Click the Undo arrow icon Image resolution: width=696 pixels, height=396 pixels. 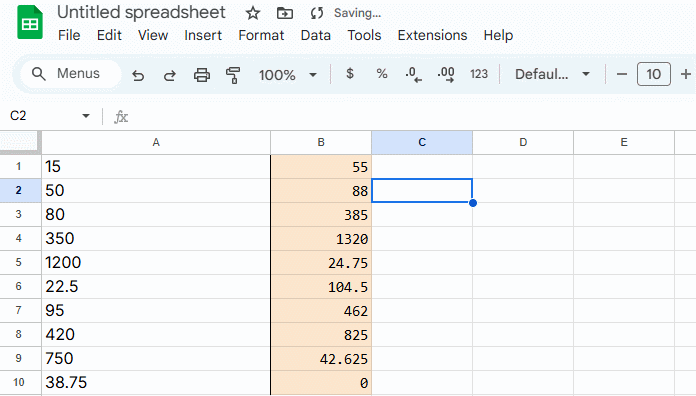138,75
